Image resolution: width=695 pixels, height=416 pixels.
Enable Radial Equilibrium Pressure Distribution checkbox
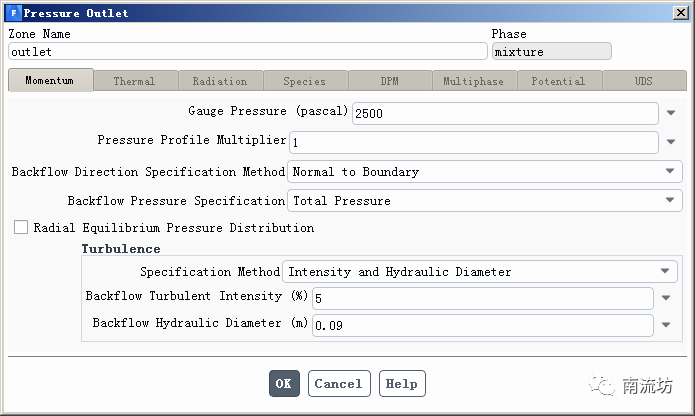point(21,228)
